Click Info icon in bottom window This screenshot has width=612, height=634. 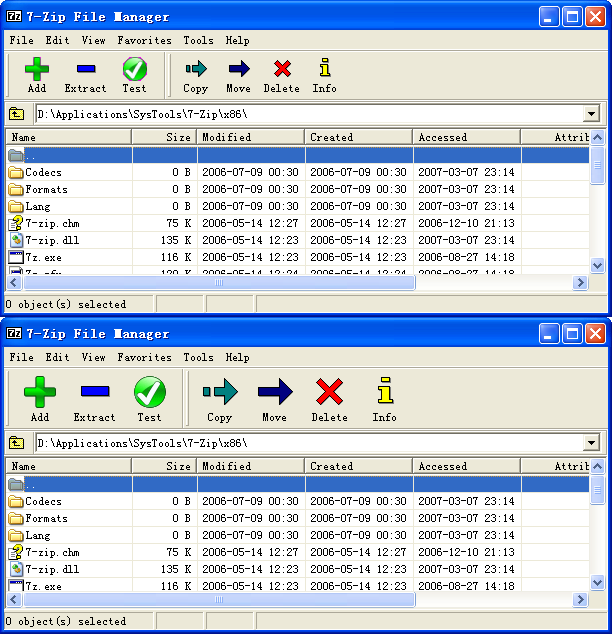click(385, 390)
